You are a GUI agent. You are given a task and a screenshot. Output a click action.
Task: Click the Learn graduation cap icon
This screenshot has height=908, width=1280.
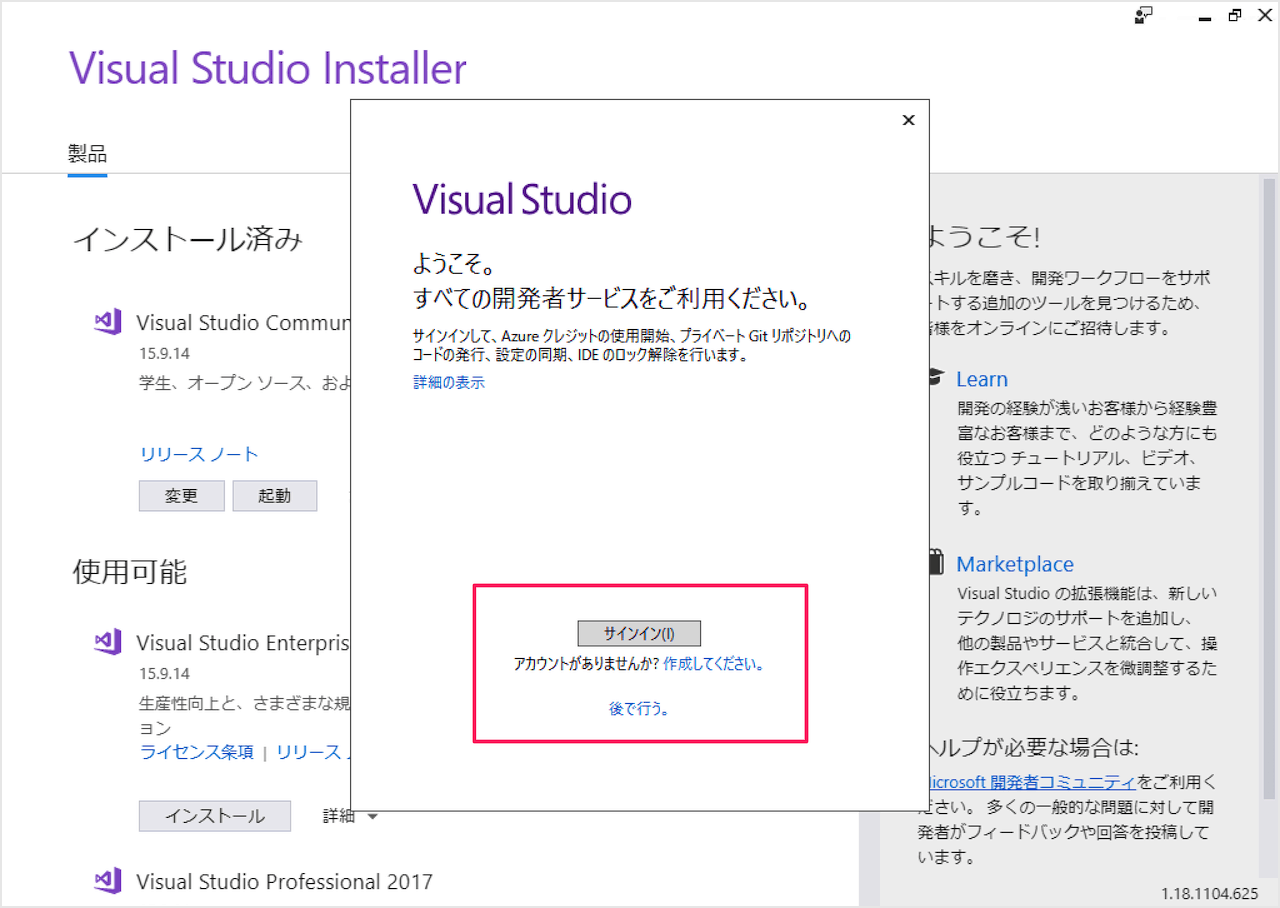tap(935, 378)
